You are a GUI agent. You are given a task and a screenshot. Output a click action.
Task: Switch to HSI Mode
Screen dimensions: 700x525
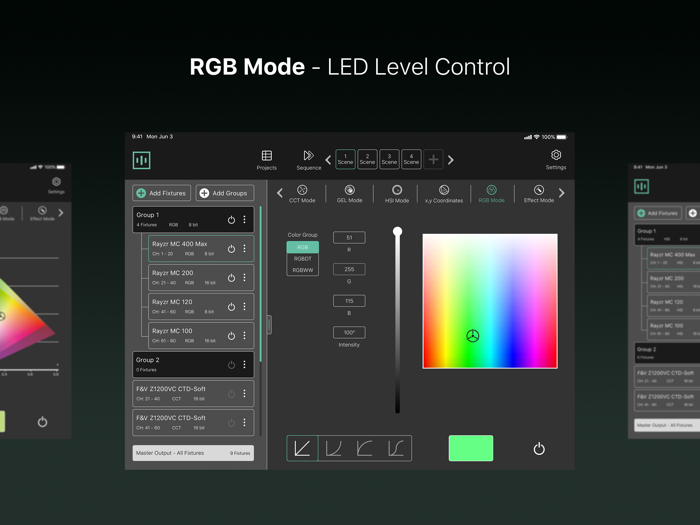tap(397, 194)
